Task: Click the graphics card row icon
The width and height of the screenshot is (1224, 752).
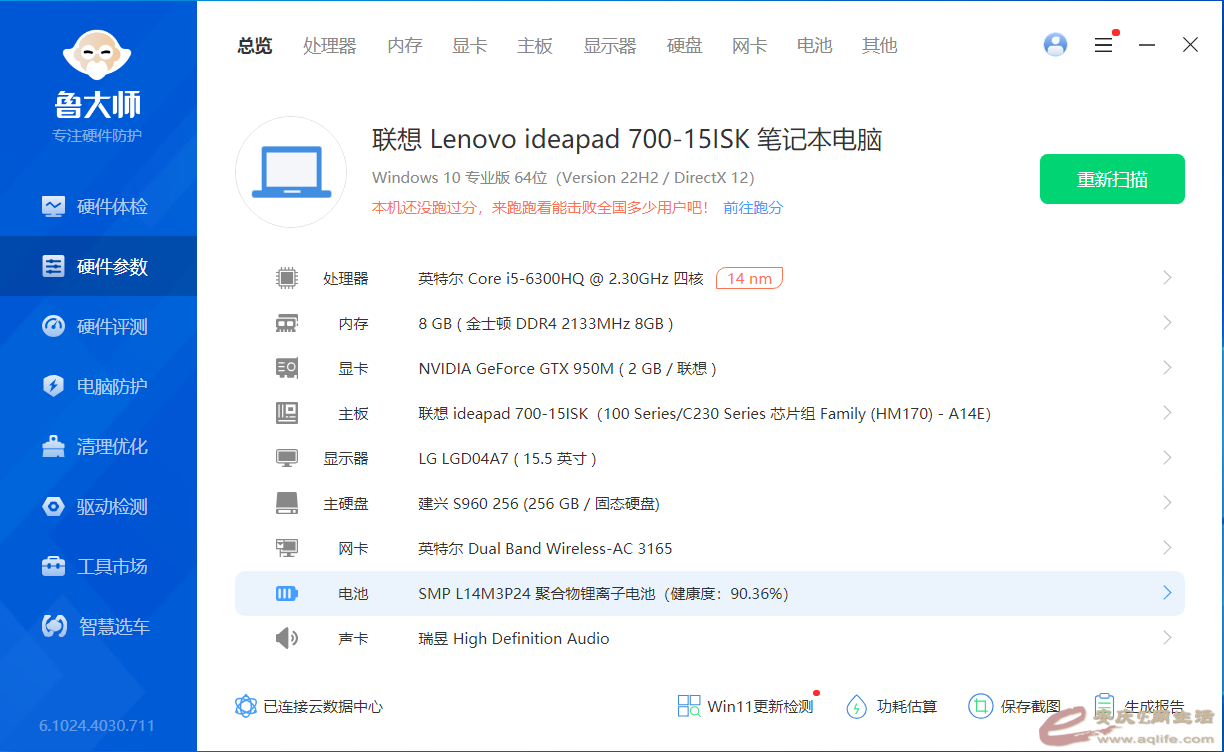Action: tap(287, 368)
